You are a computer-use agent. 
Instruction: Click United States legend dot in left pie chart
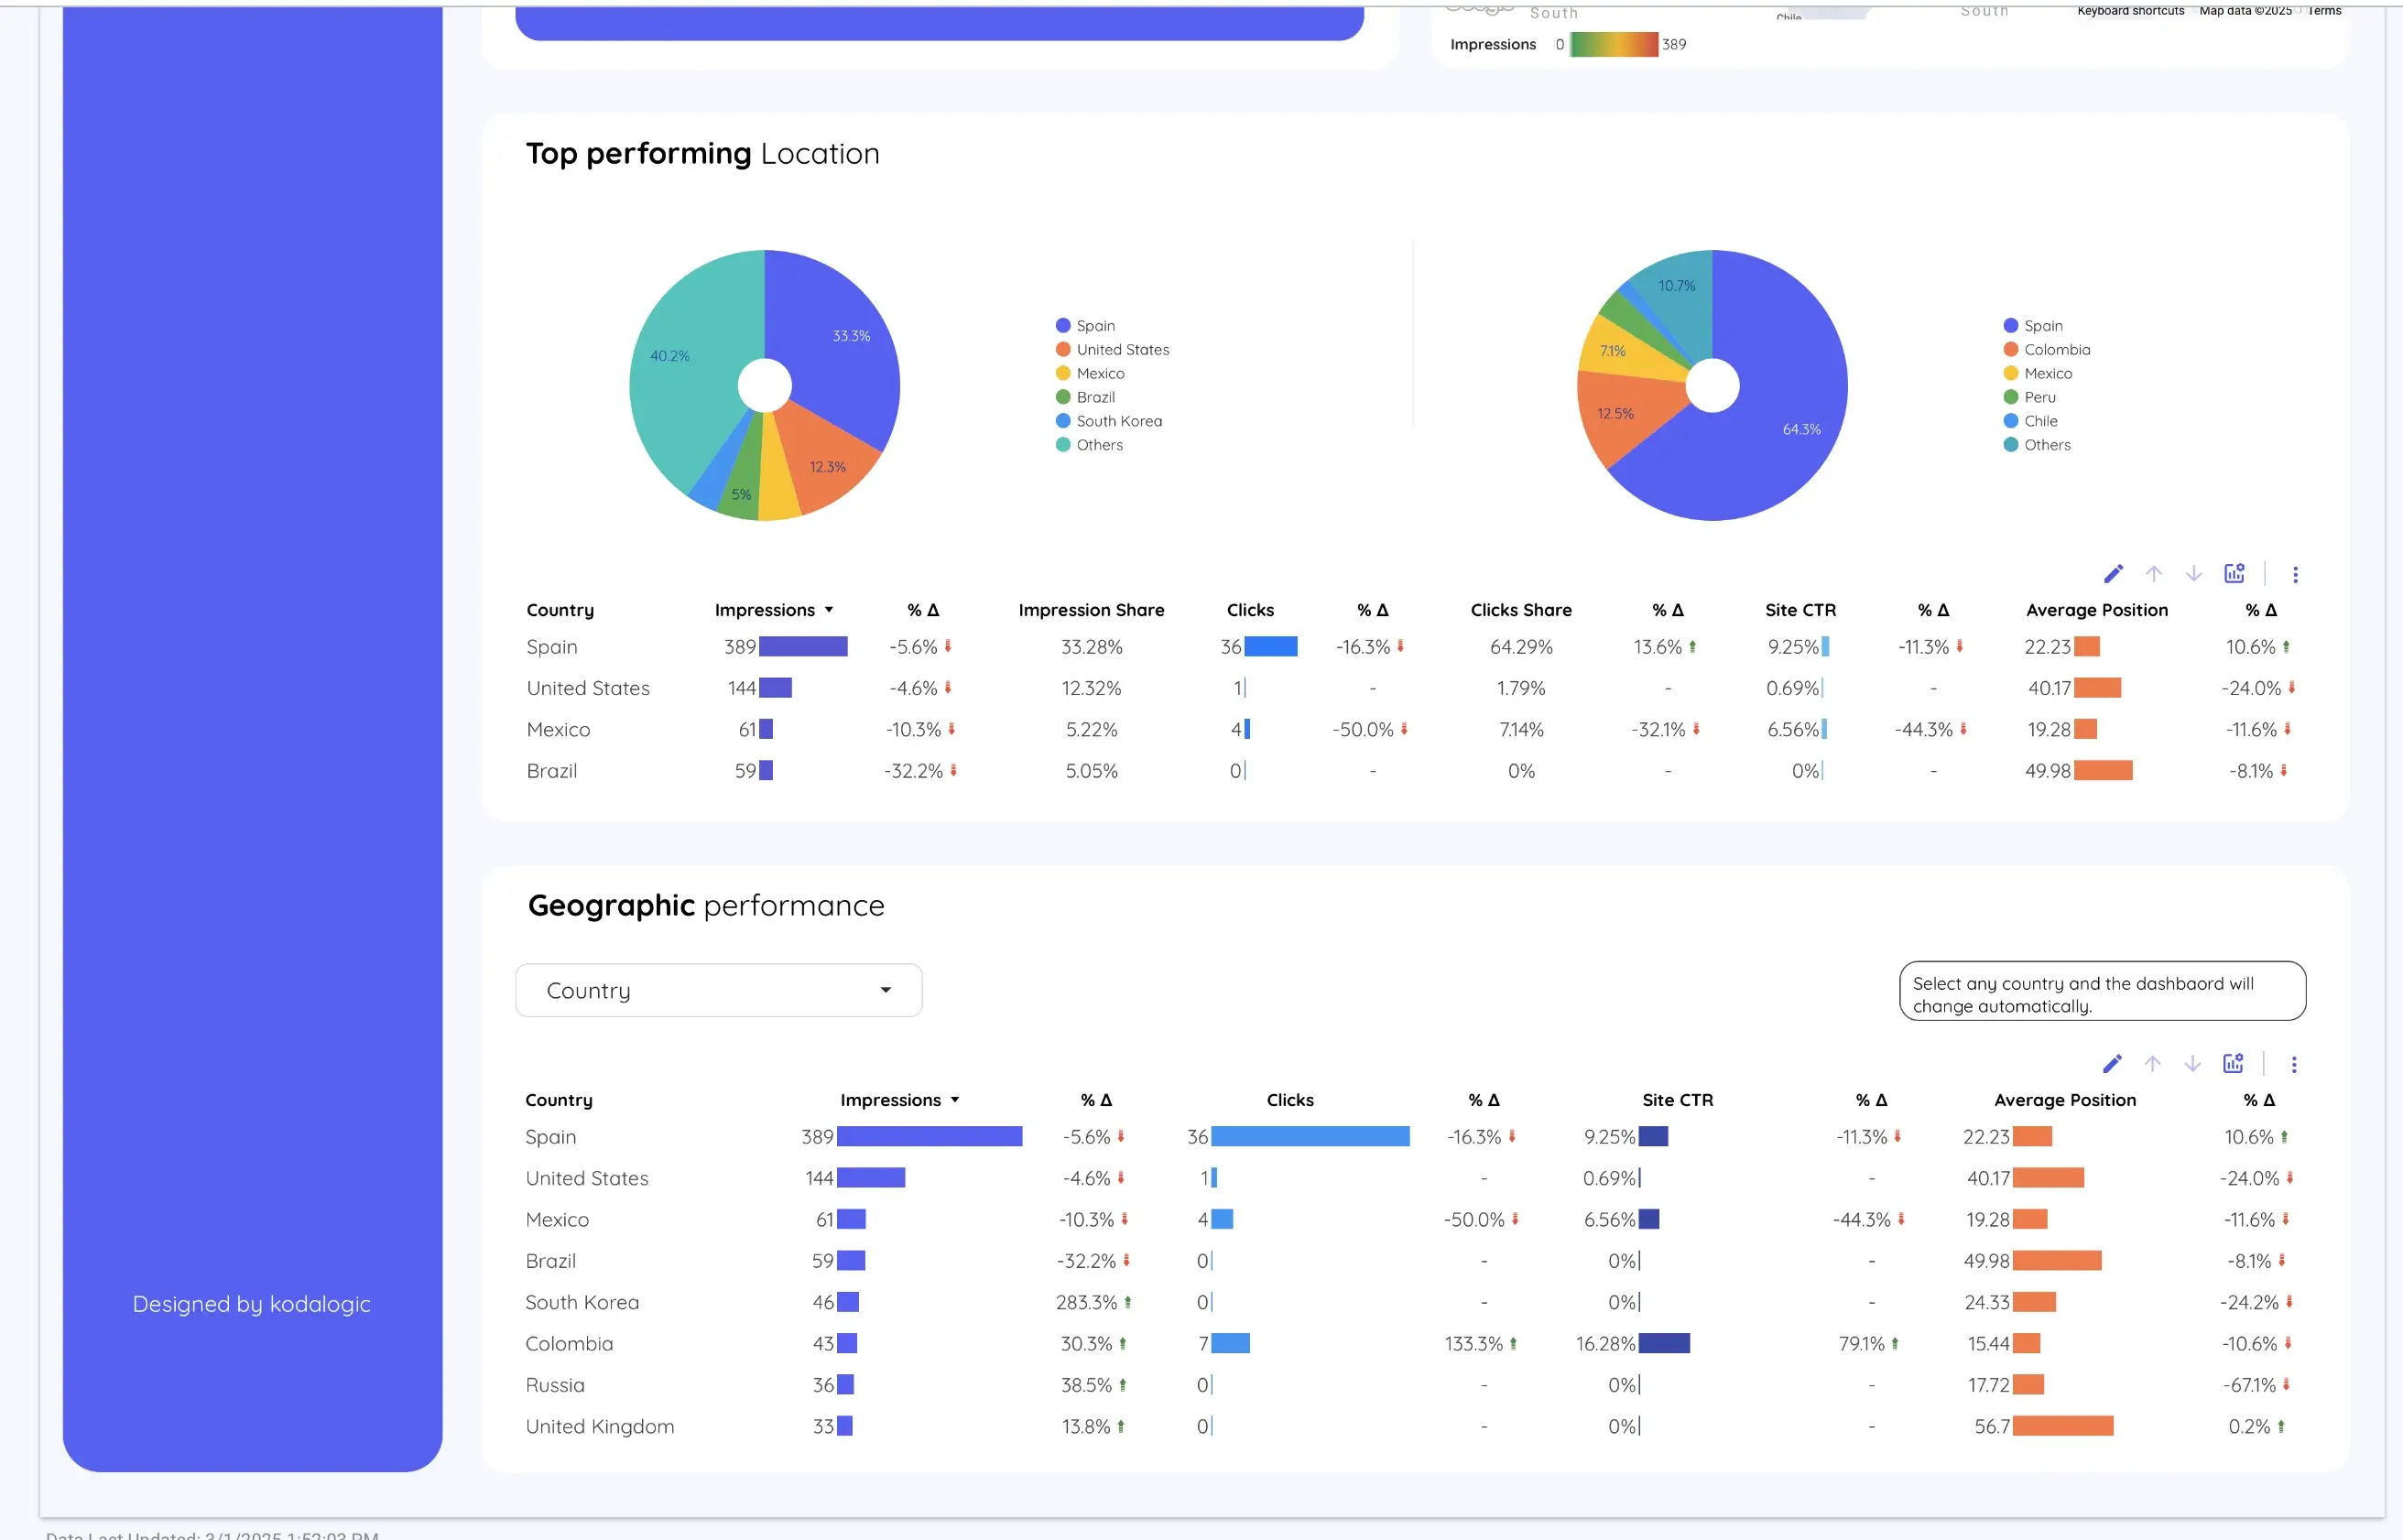coord(1063,349)
